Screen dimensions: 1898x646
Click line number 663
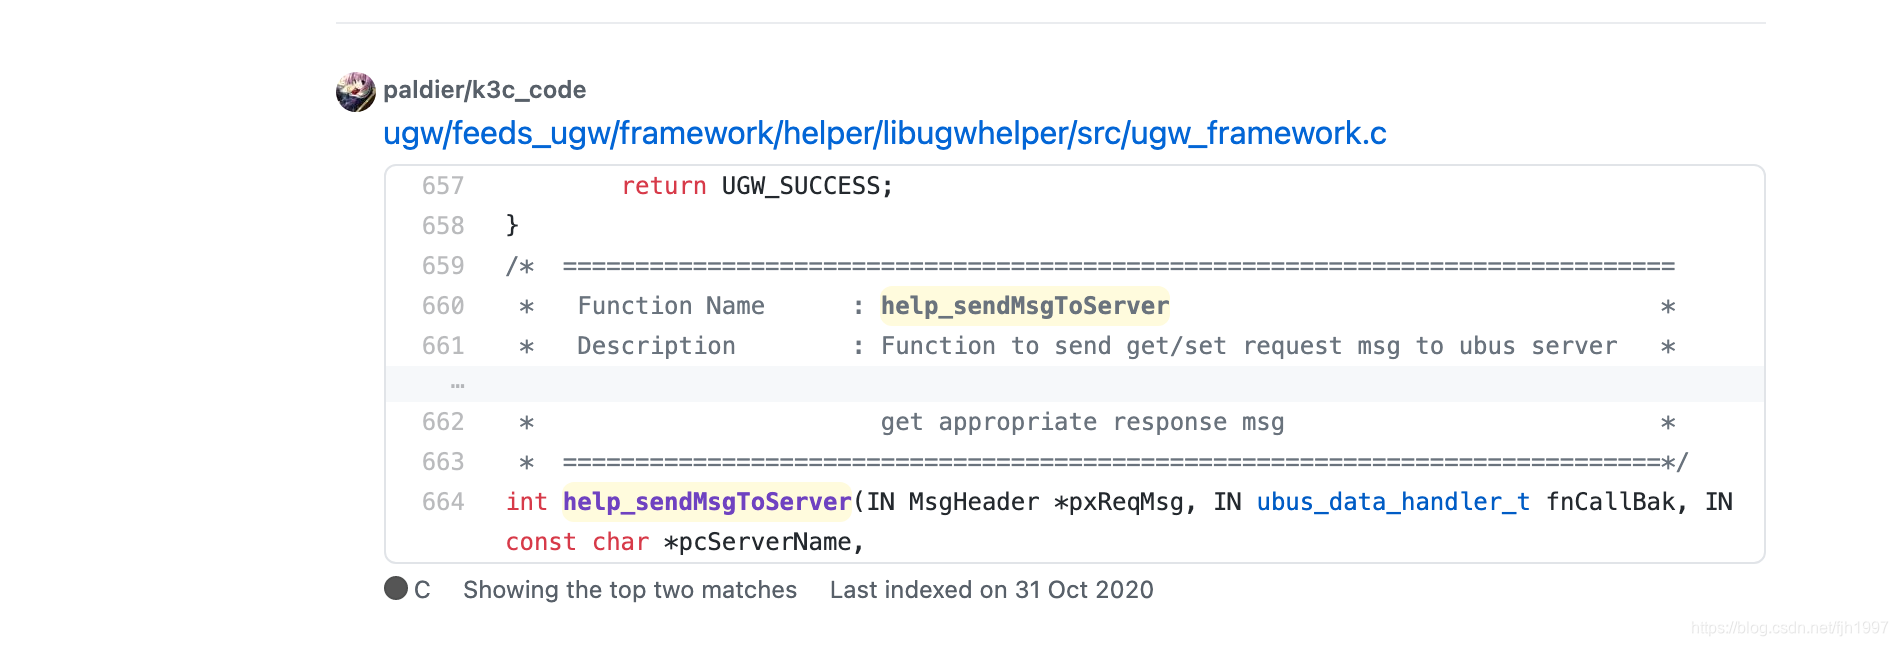(x=443, y=462)
